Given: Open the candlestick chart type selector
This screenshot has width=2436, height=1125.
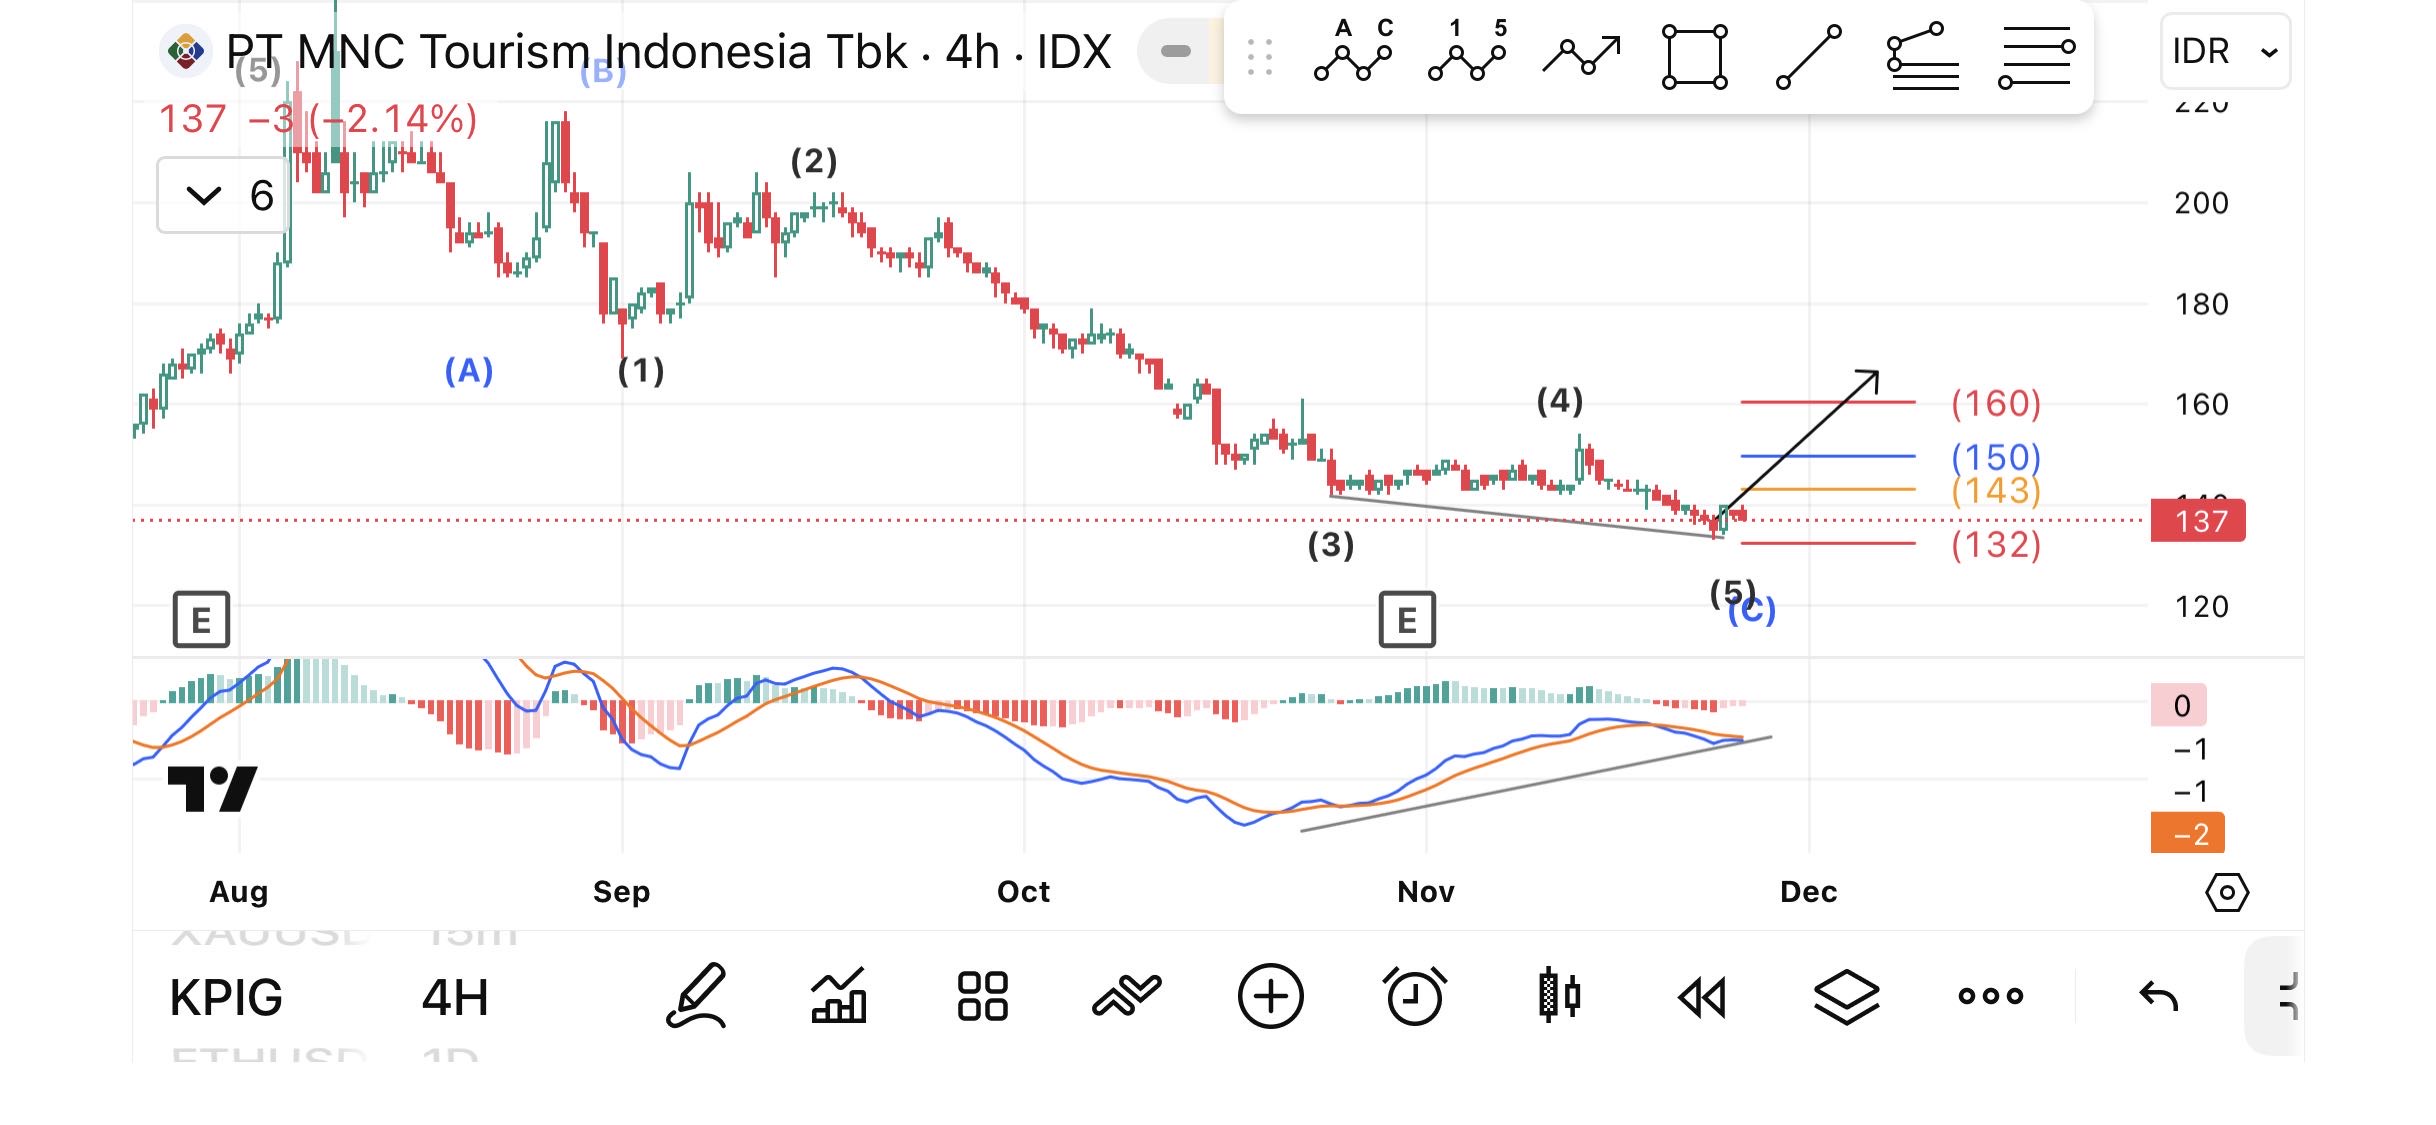Looking at the screenshot, I should pyautogui.click(x=1558, y=996).
